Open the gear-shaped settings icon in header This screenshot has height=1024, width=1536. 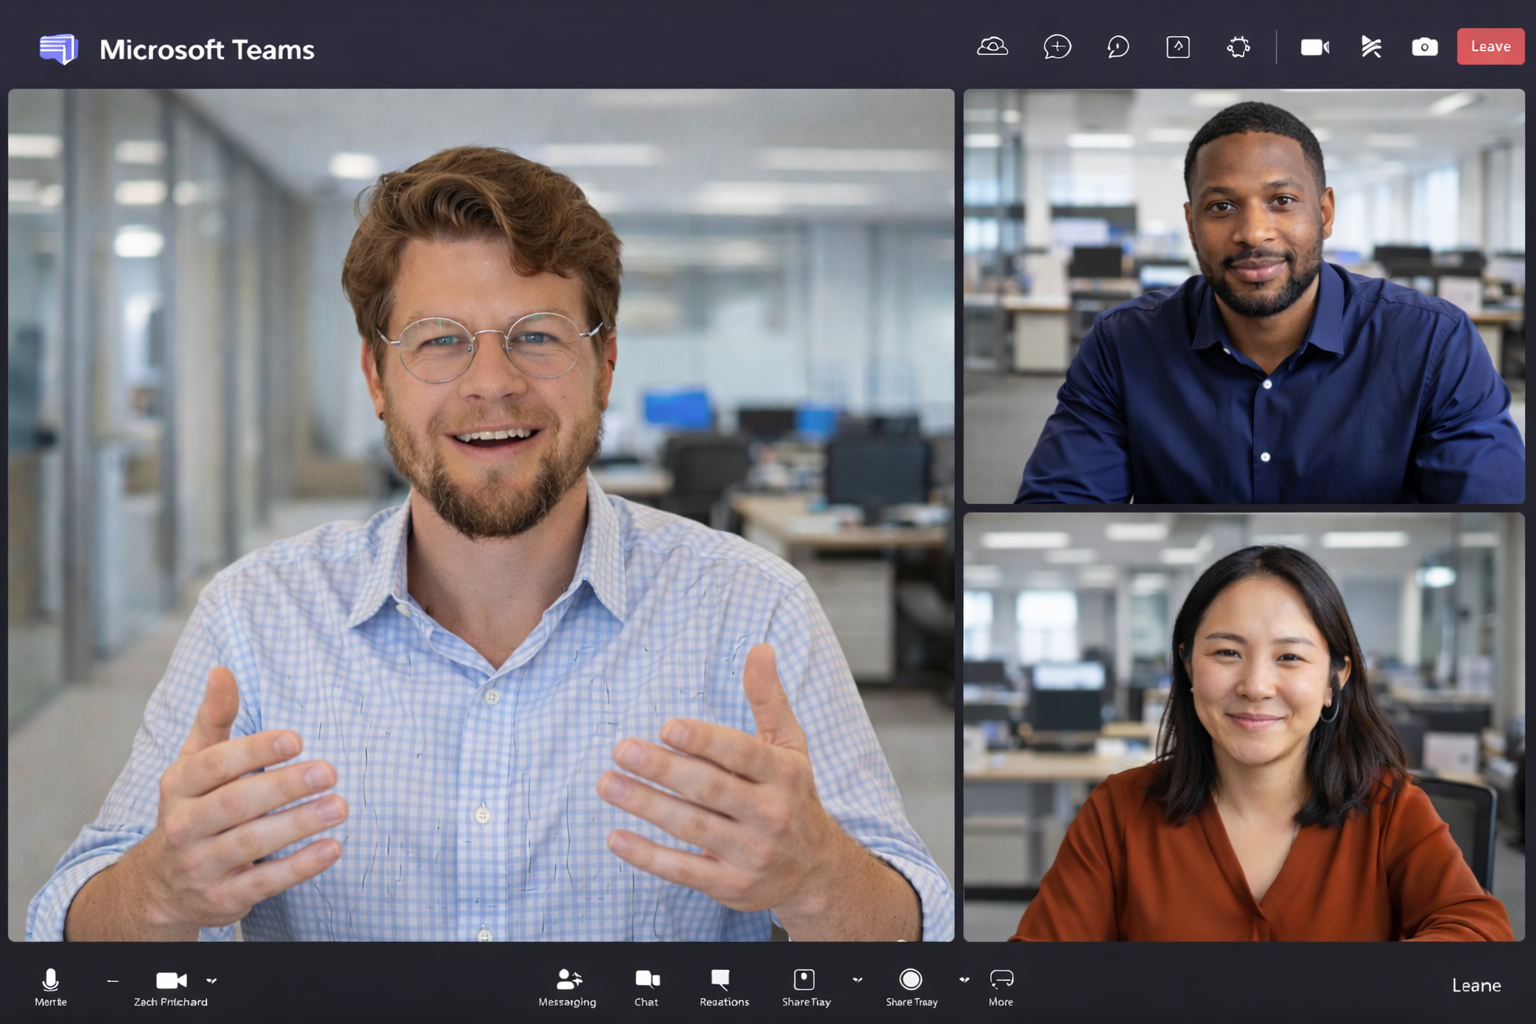[x=1238, y=47]
